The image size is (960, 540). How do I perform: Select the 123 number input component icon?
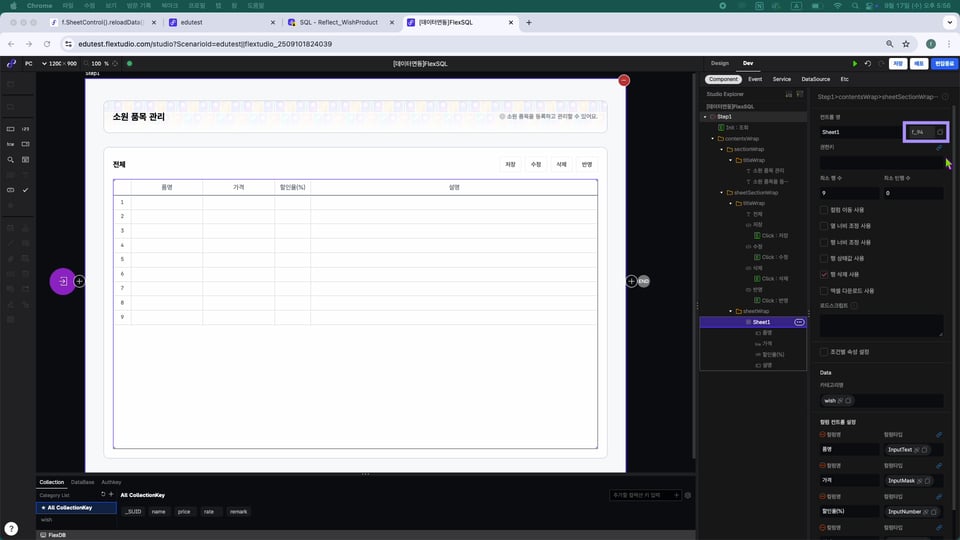(x=26, y=129)
